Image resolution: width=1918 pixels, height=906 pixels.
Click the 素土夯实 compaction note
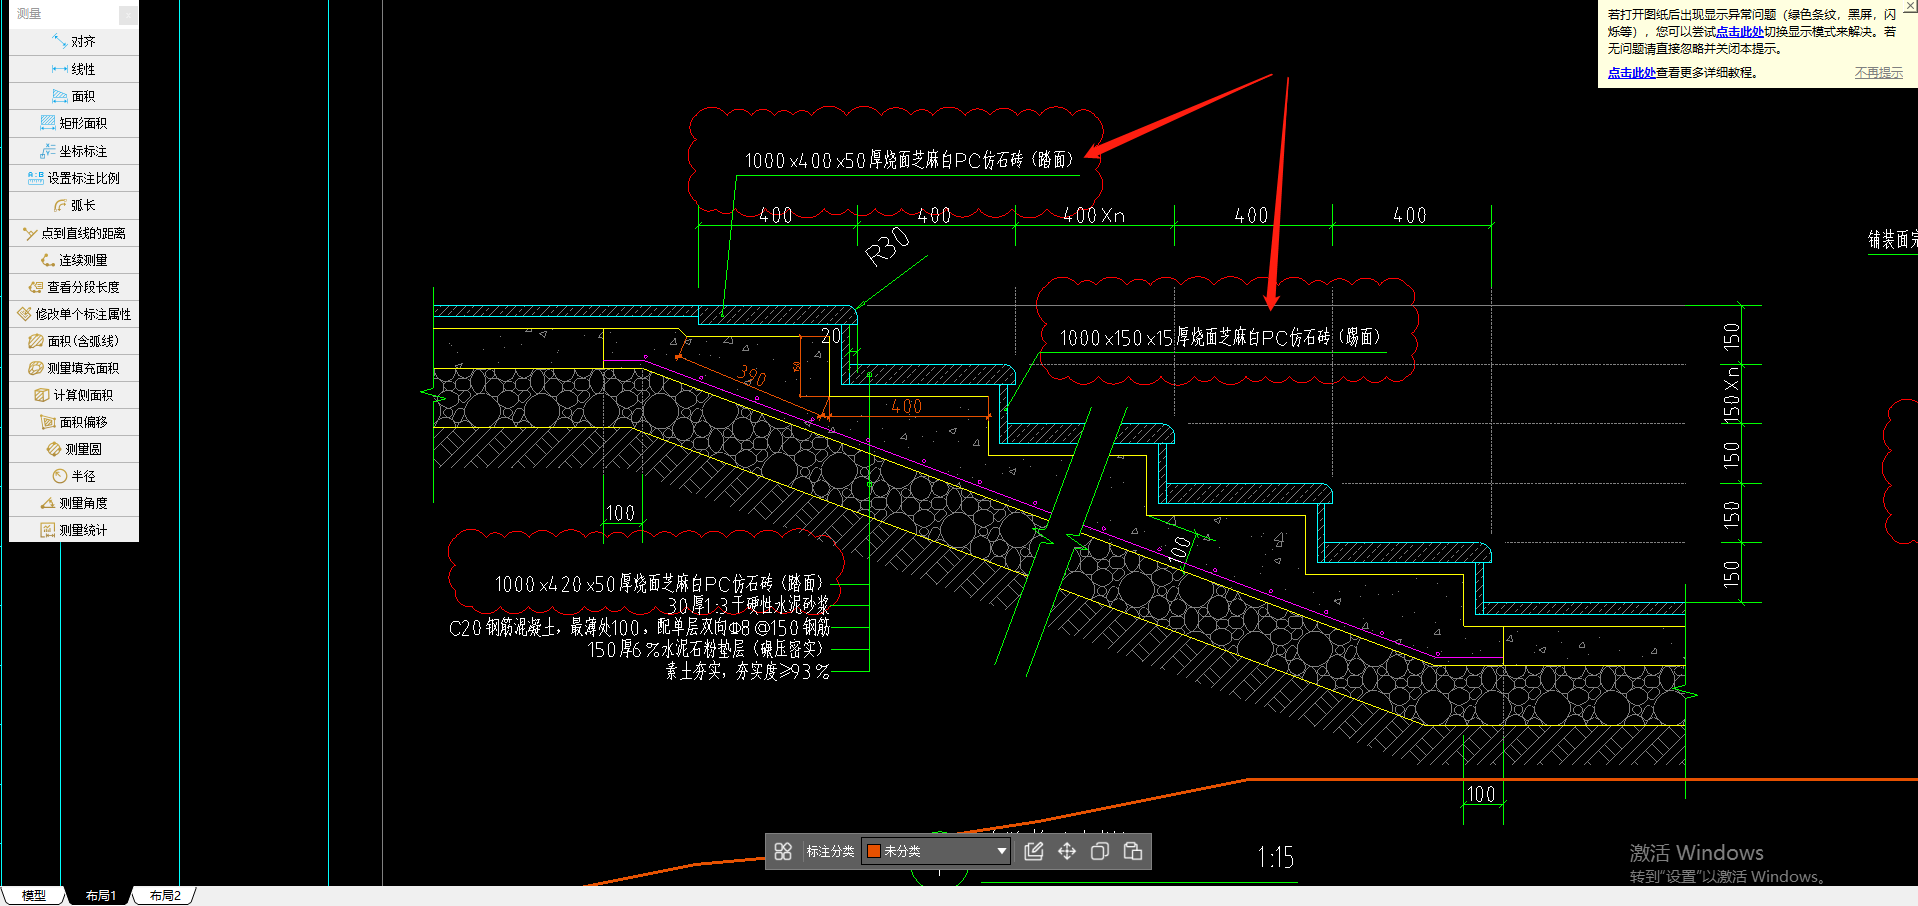(748, 672)
